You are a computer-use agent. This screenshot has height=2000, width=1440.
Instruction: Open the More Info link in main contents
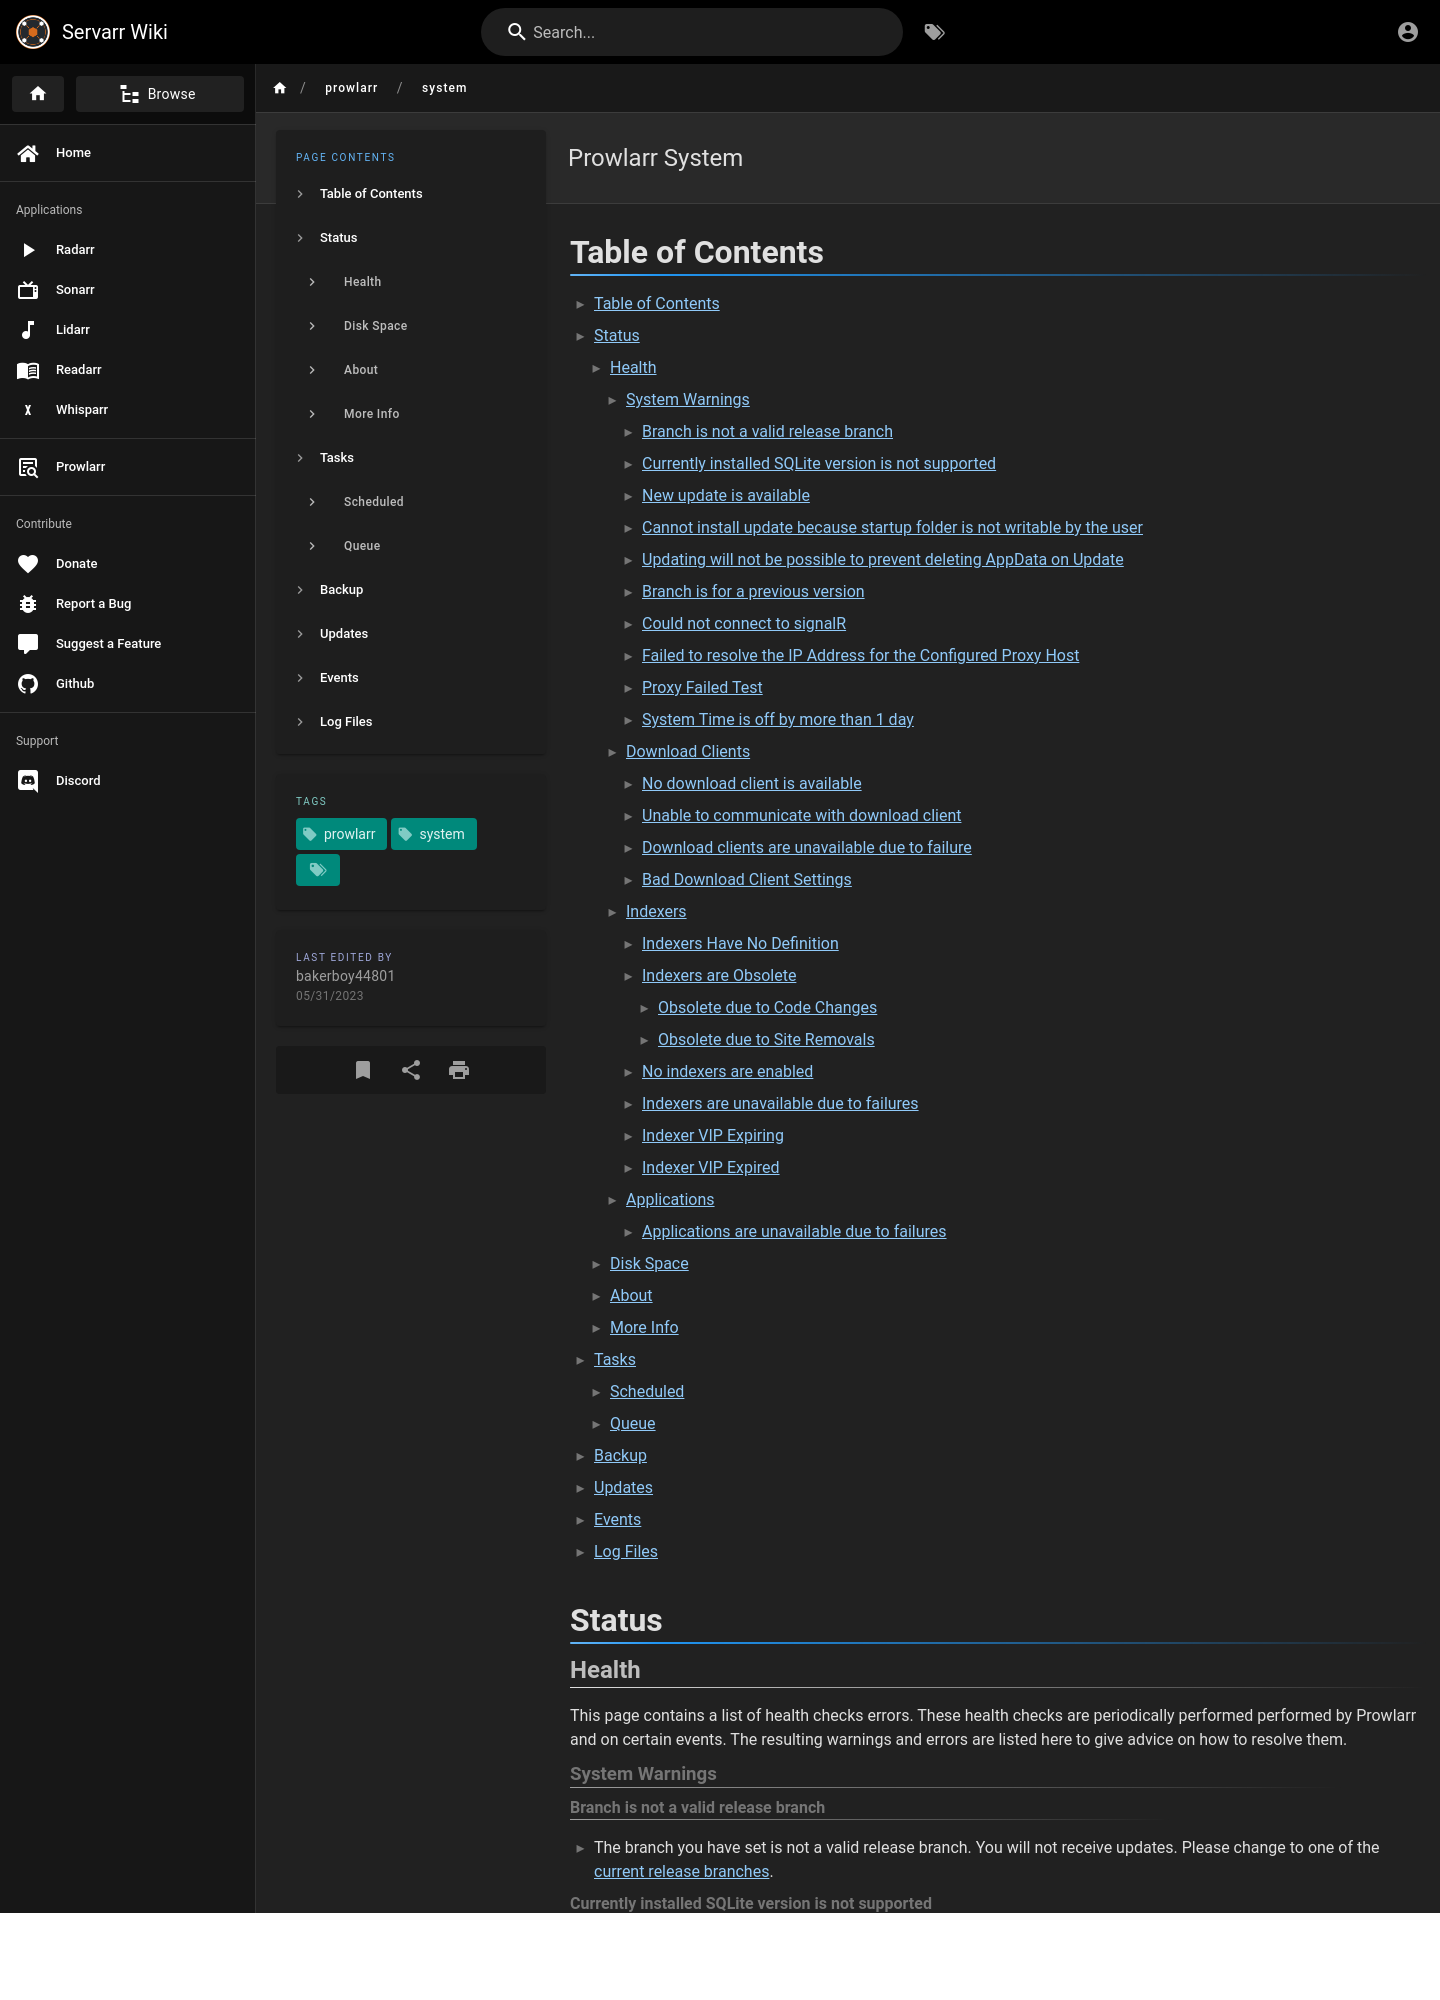644,1328
